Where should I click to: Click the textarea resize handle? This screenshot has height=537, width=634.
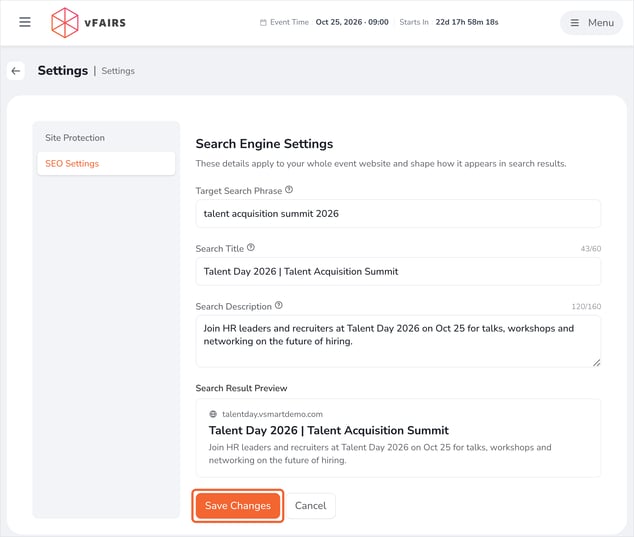[596, 363]
